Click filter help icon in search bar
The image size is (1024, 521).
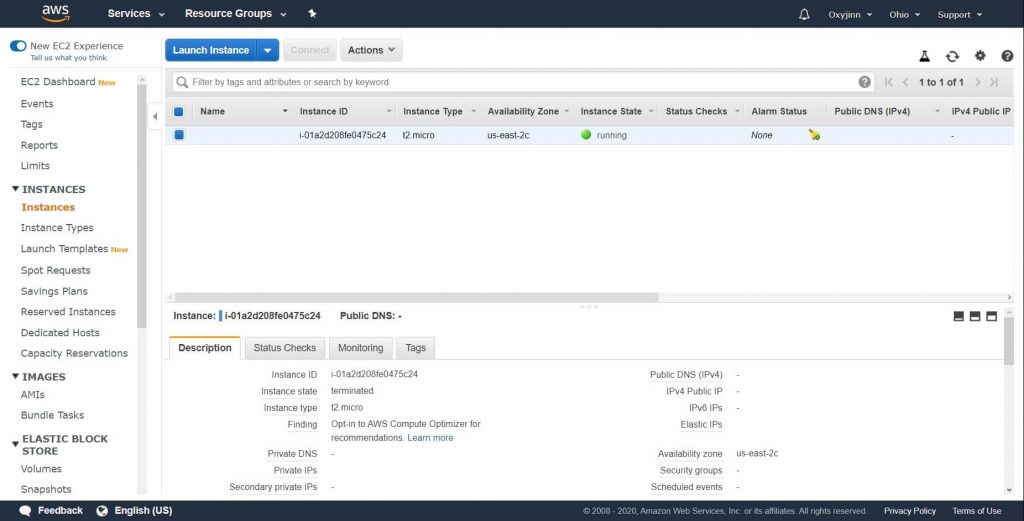click(x=865, y=82)
